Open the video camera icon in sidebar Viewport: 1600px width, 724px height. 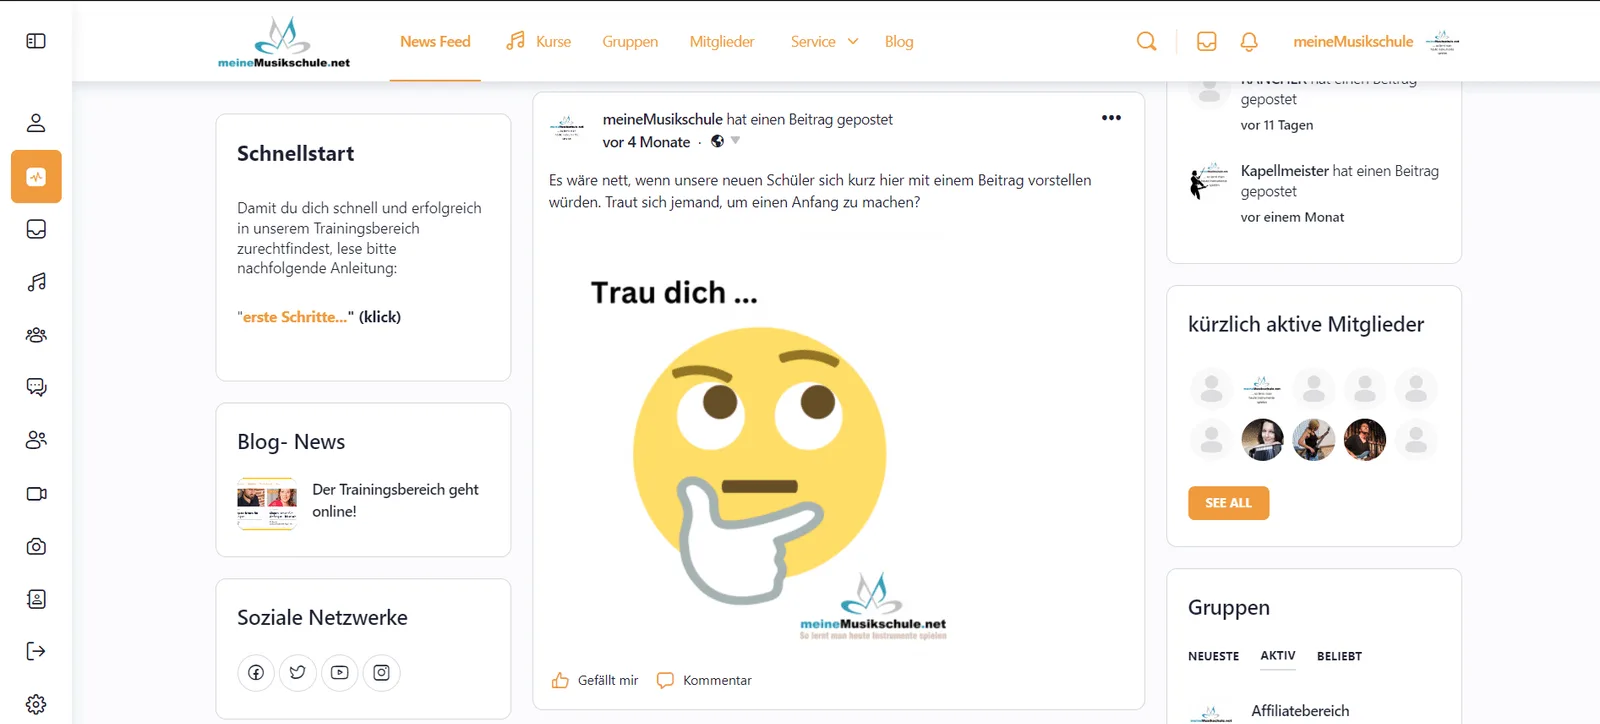[36, 494]
